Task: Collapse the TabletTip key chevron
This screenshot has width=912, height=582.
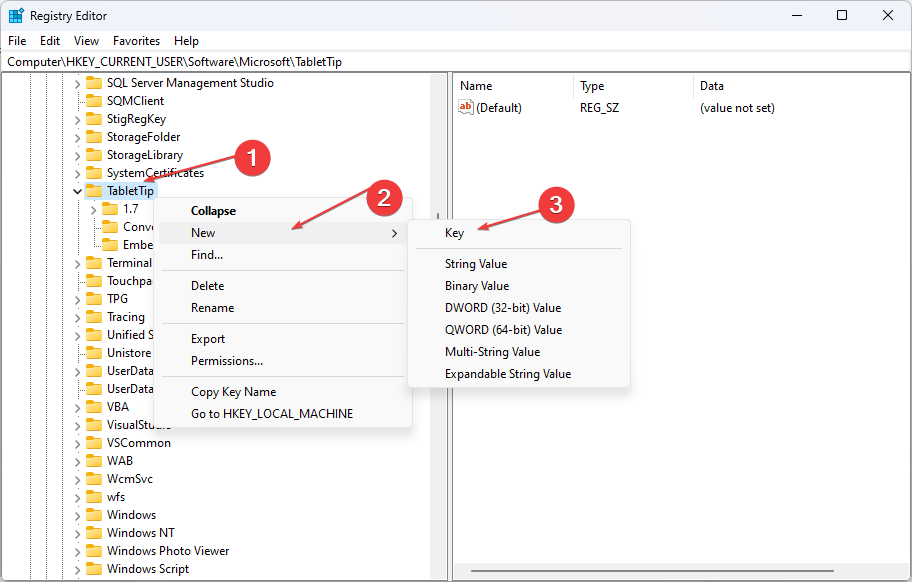Action: point(77,191)
